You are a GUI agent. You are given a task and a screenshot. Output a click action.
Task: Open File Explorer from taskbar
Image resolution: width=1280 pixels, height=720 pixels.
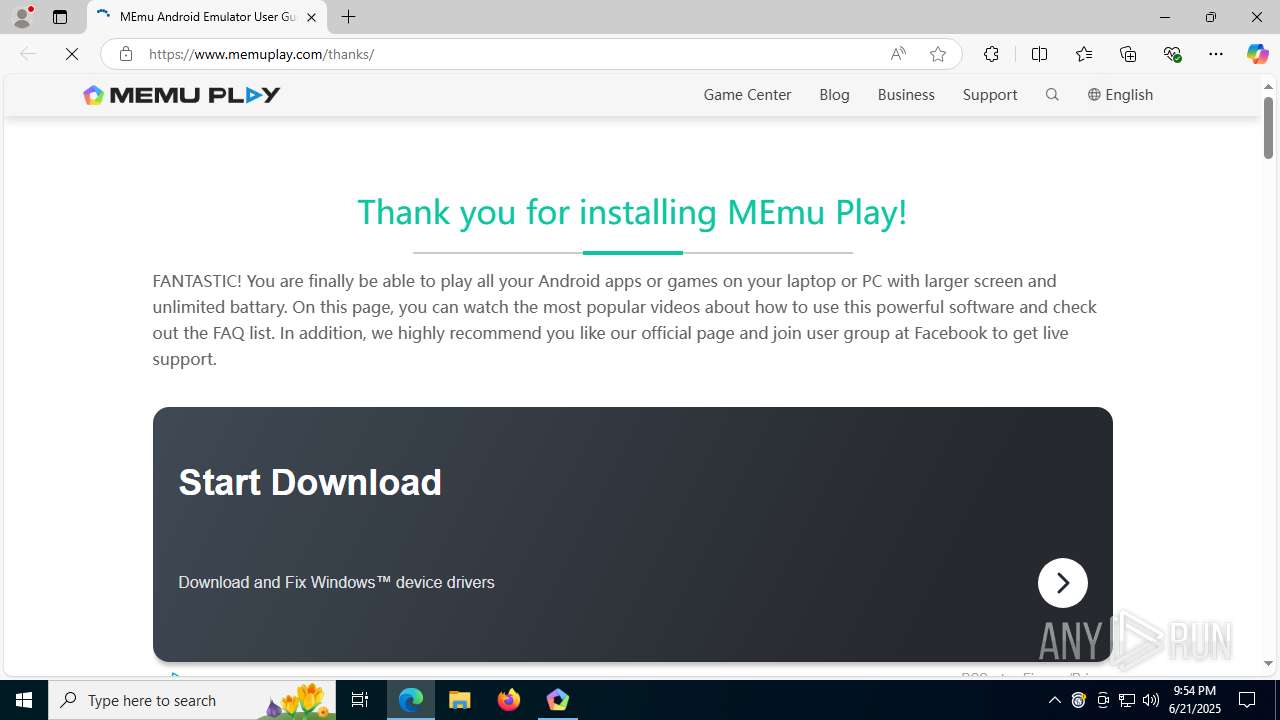tap(460, 700)
